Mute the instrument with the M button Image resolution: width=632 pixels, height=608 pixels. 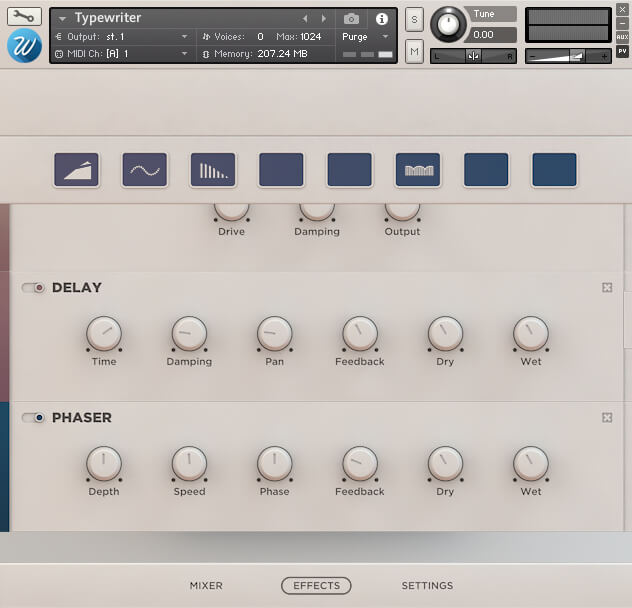(414, 51)
